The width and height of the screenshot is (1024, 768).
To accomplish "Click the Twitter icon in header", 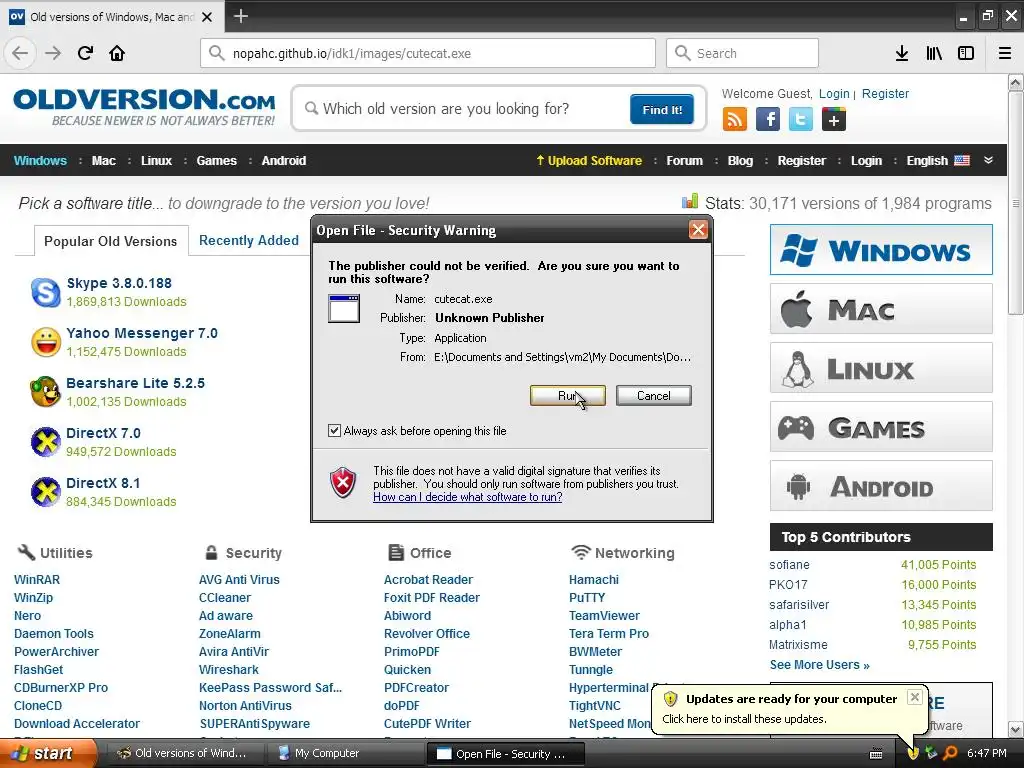I will click(801, 120).
